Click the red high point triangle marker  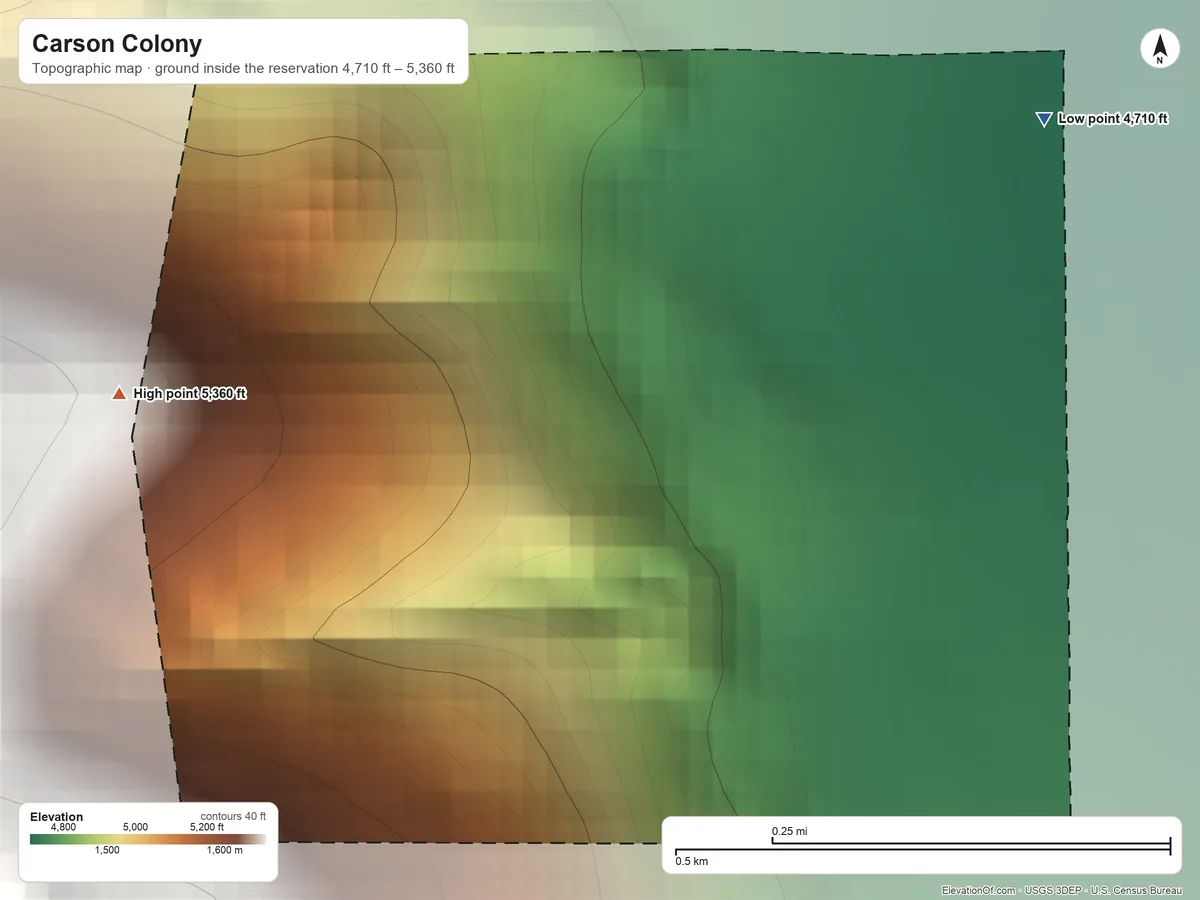pyautogui.click(x=119, y=394)
